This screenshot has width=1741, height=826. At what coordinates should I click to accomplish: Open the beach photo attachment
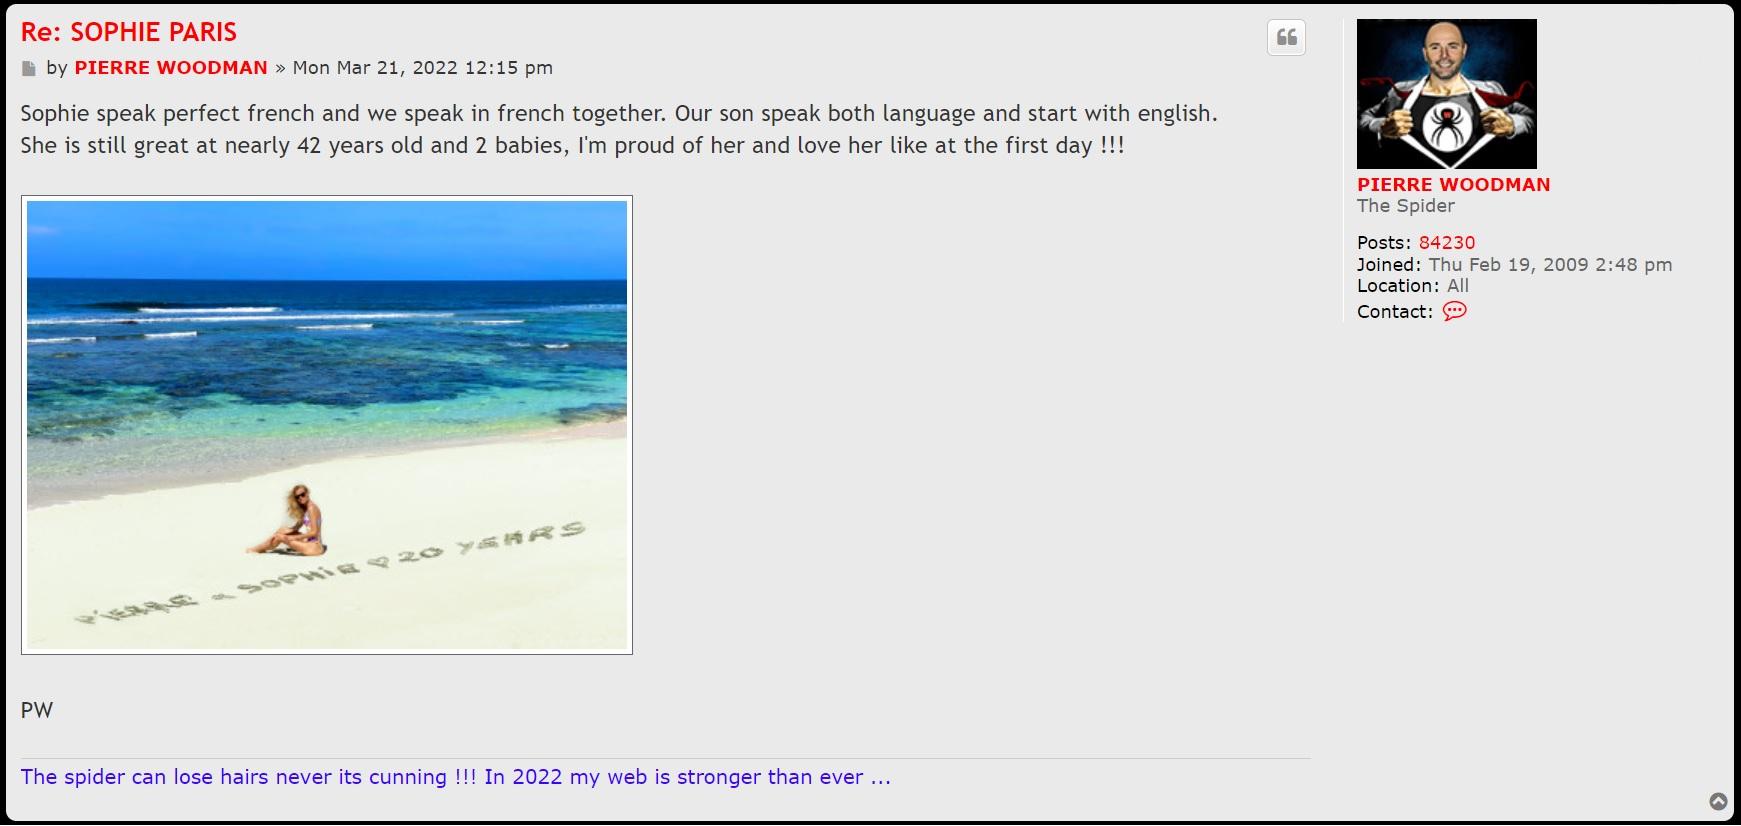(327, 425)
